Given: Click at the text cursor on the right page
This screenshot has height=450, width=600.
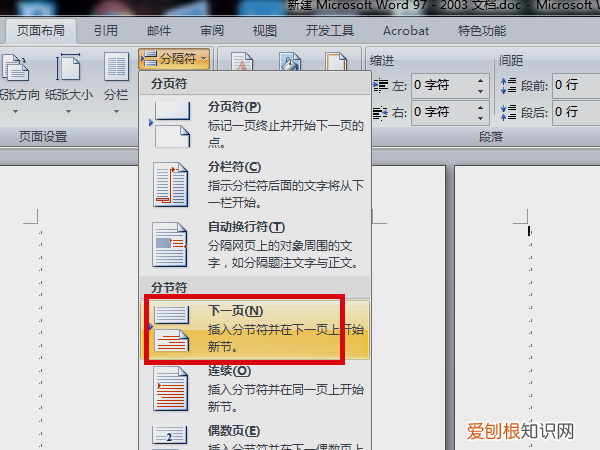Looking at the screenshot, I should pos(529,231).
